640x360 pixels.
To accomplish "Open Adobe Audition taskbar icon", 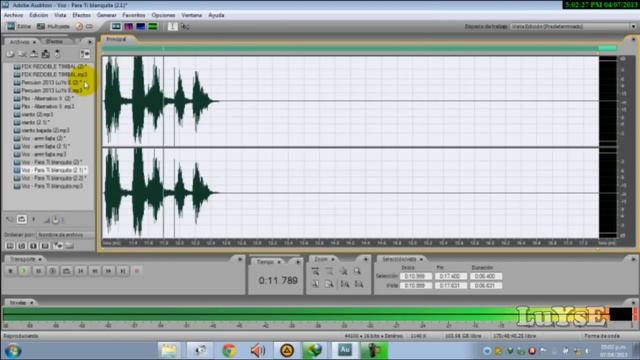I will pyautogui.click(x=345, y=350).
